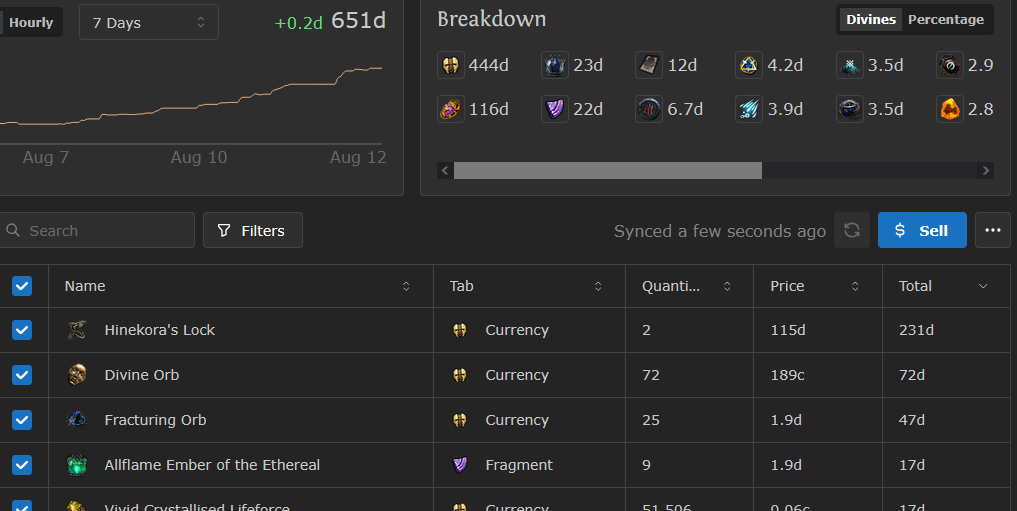
Task: Click the breakdown icon valued 23d
Action: click(x=555, y=65)
